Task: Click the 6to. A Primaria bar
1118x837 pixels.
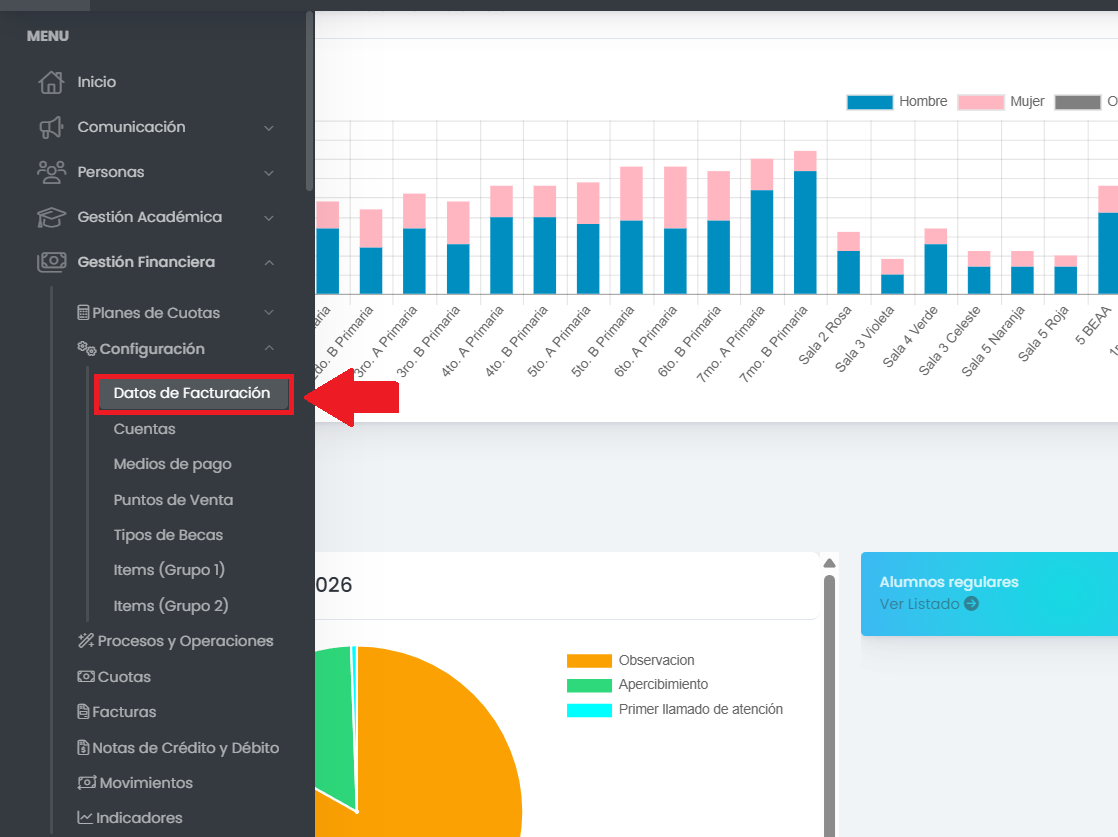Action: coord(675,230)
